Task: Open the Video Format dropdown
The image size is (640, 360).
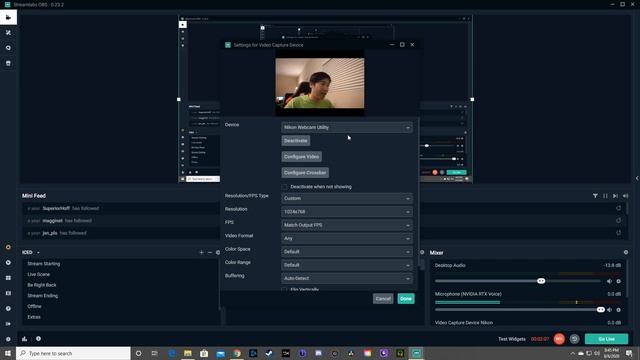Action: pos(347,238)
